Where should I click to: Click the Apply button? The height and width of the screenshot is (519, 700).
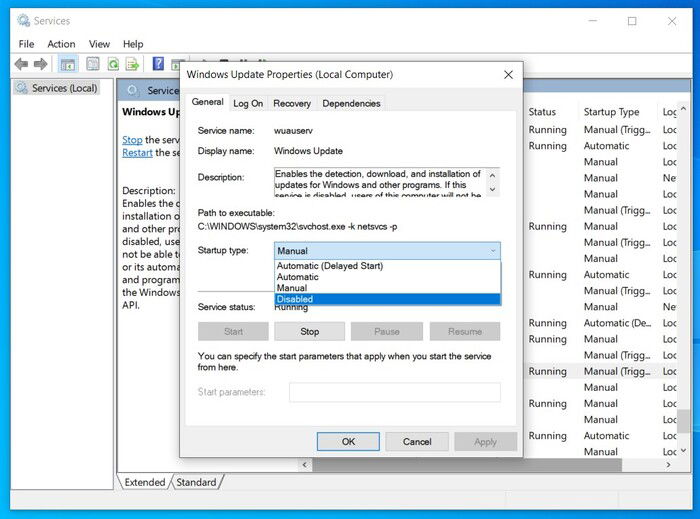point(485,441)
